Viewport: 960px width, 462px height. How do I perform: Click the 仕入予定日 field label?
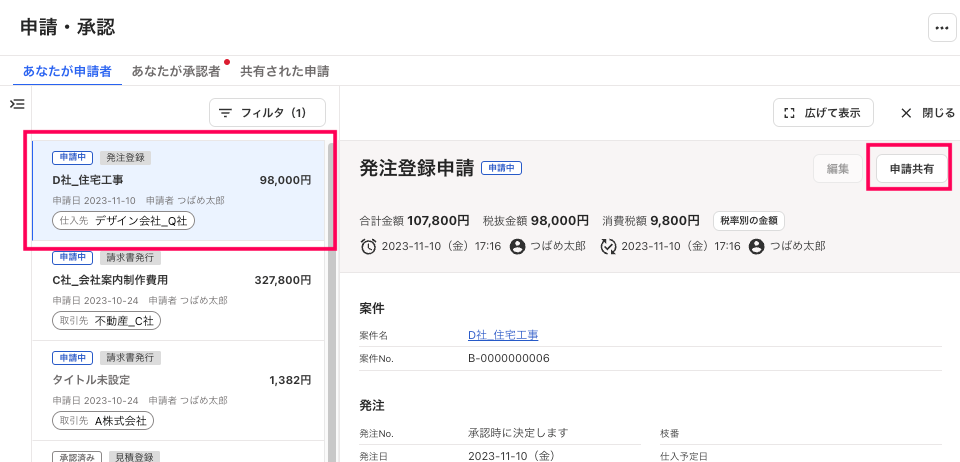pos(684,456)
